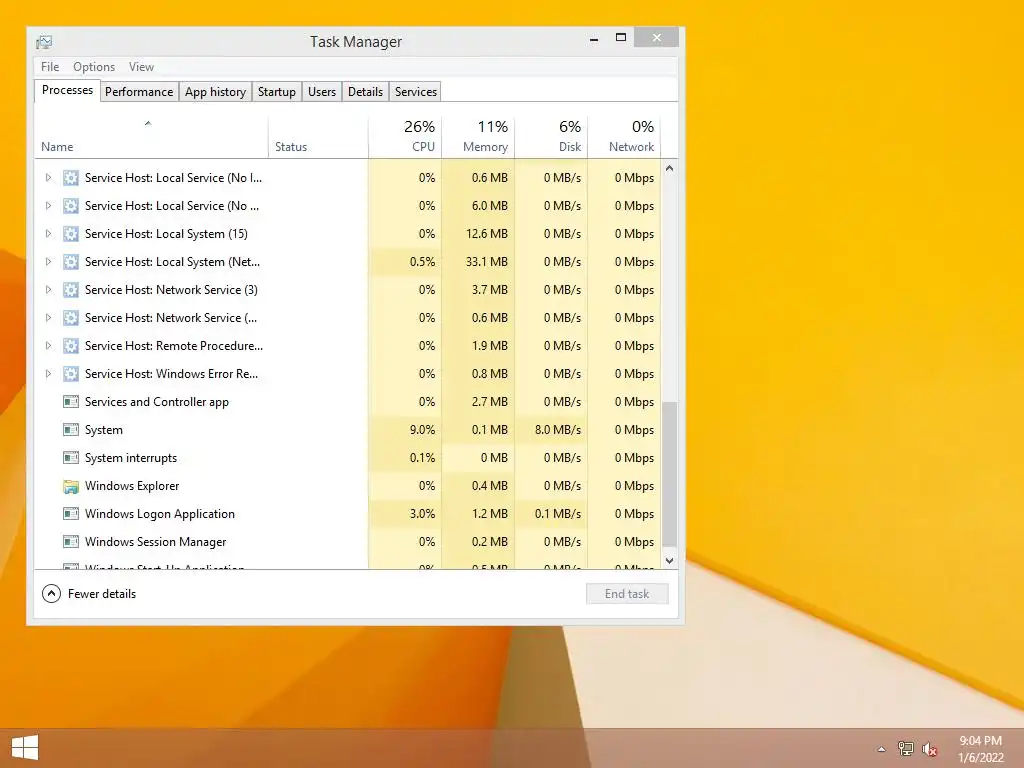Switch to the App history tab

point(216,91)
